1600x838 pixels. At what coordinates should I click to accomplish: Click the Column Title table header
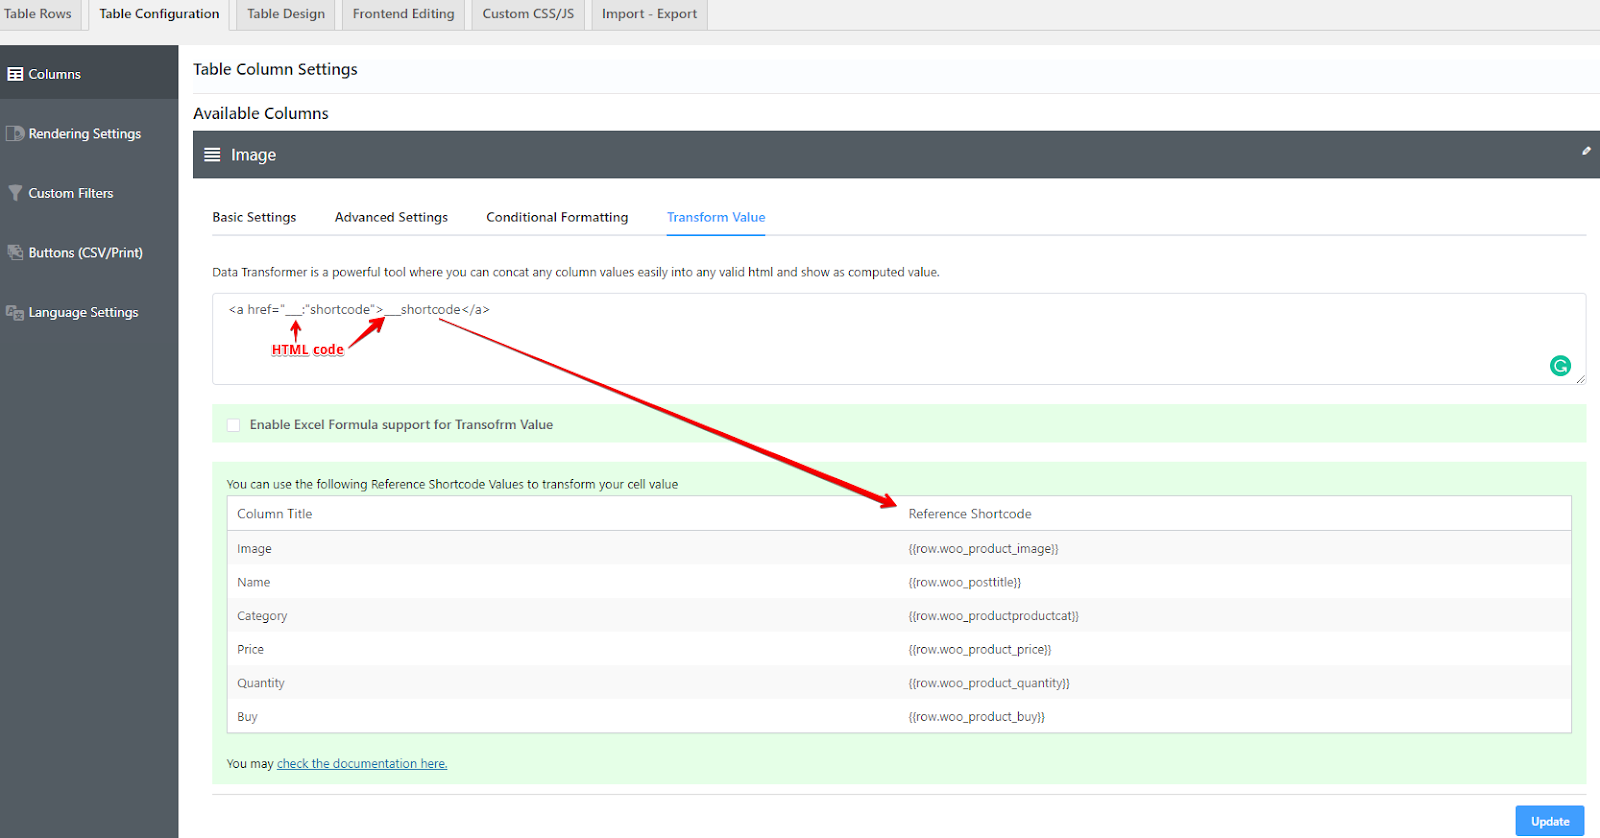tap(275, 514)
